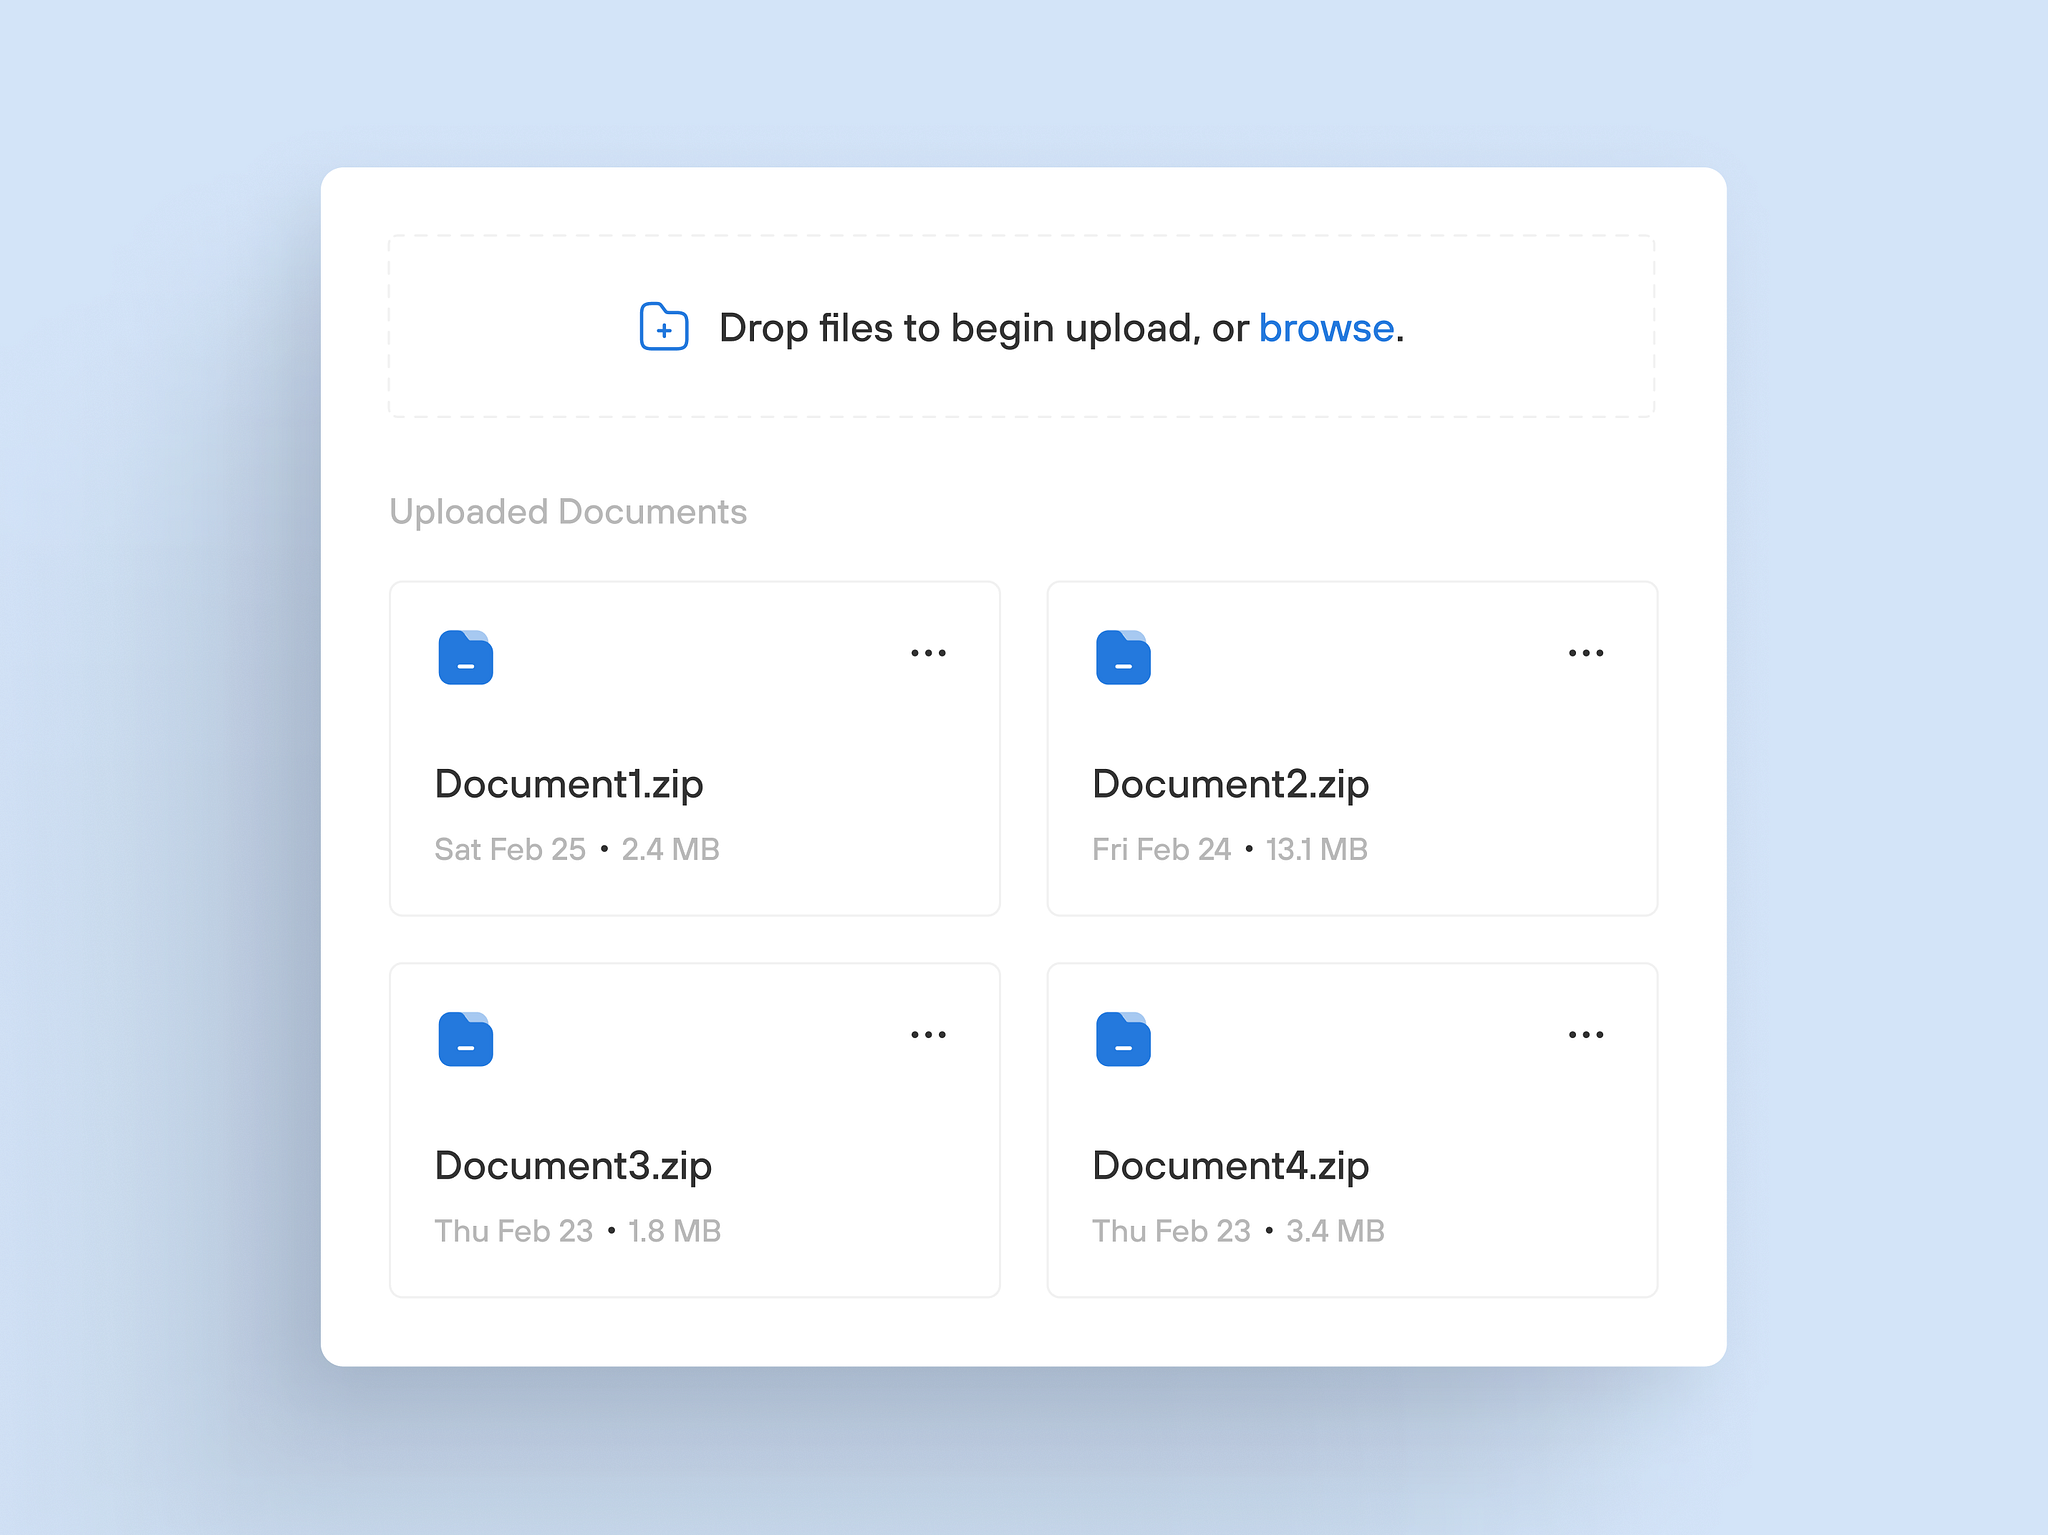Click the browse link to upload files
Screen dimensions: 2048x1535
point(1326,327)
